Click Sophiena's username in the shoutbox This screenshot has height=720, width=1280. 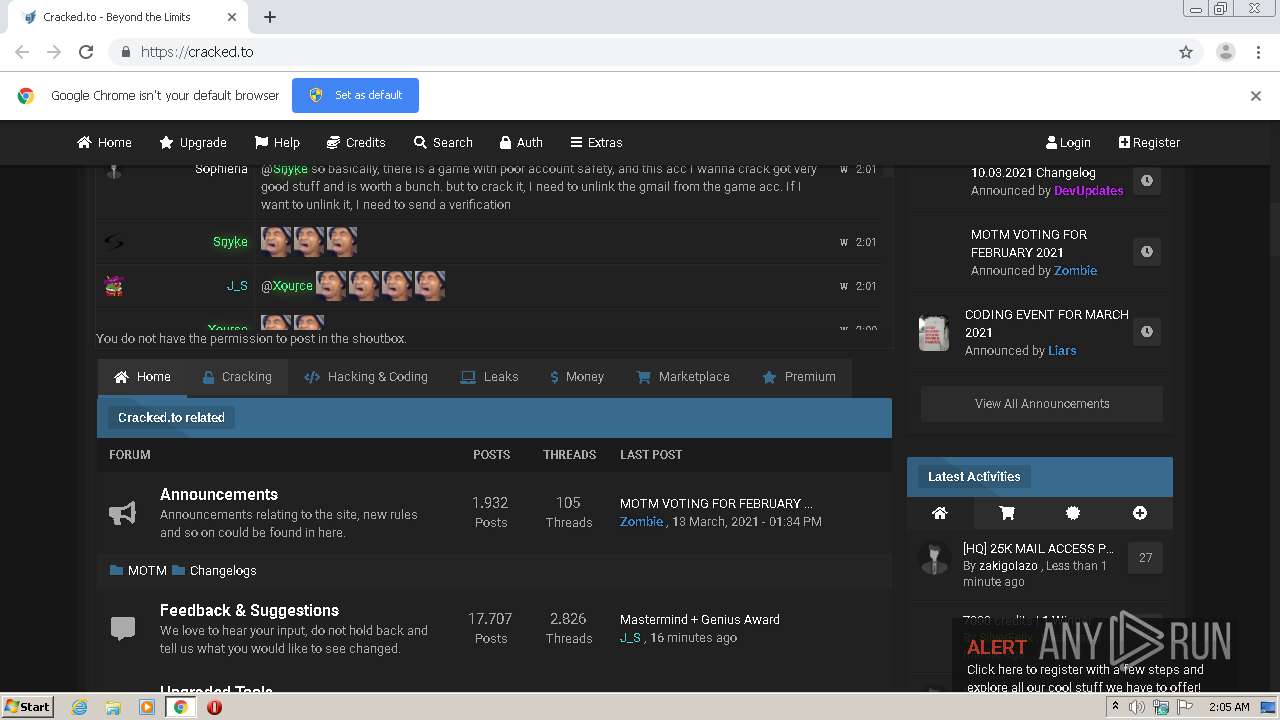pyautogui.click(x=221, y=169)
